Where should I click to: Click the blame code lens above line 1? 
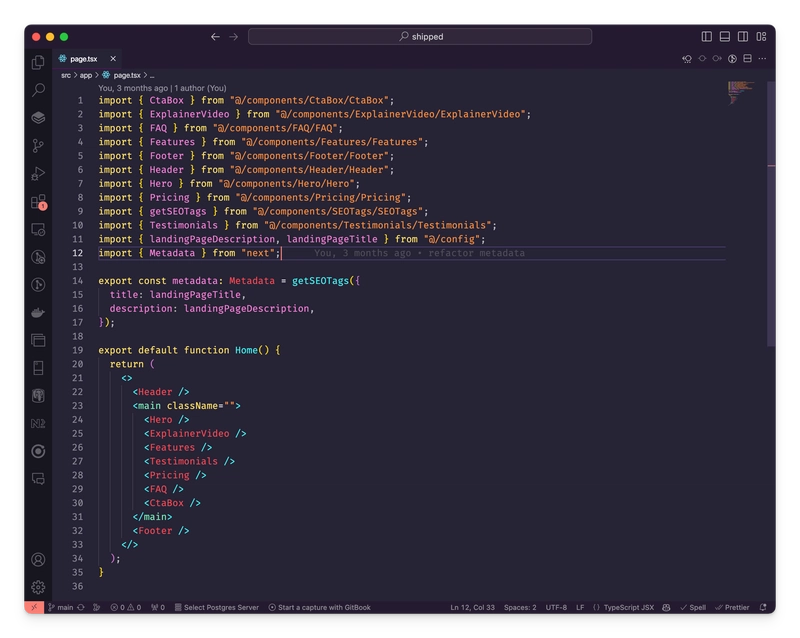[162, 88]
